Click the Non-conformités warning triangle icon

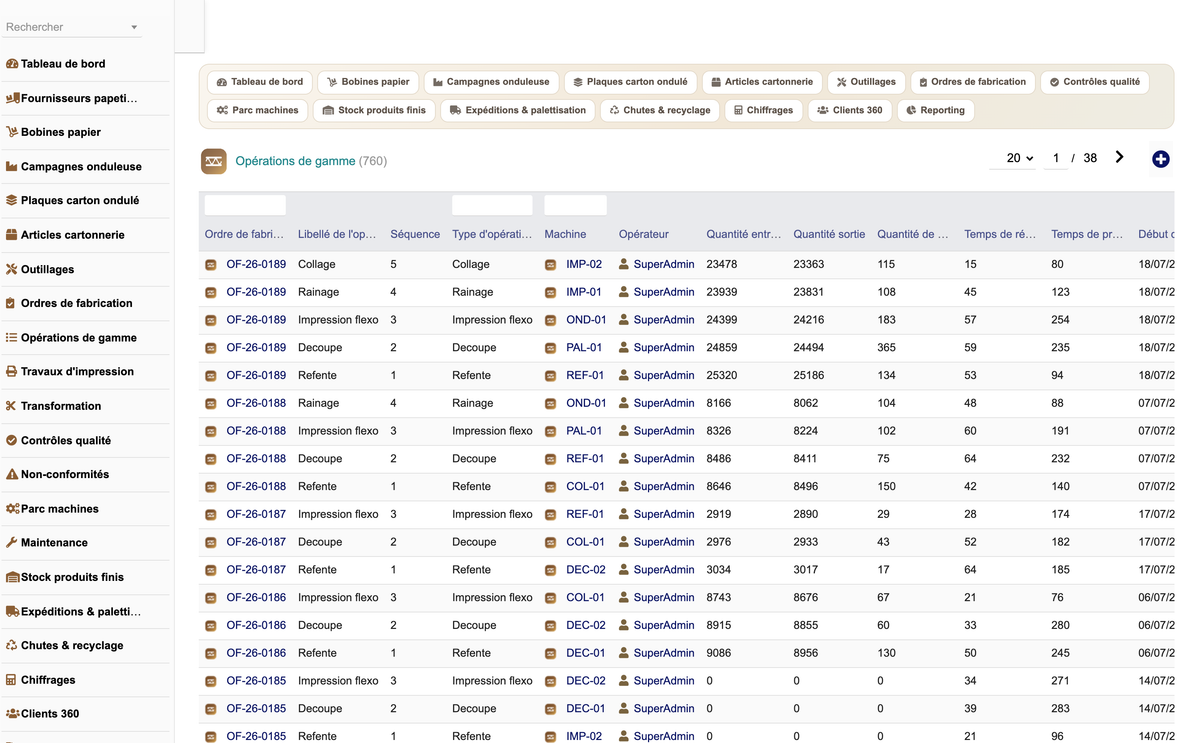coord(12,474)
